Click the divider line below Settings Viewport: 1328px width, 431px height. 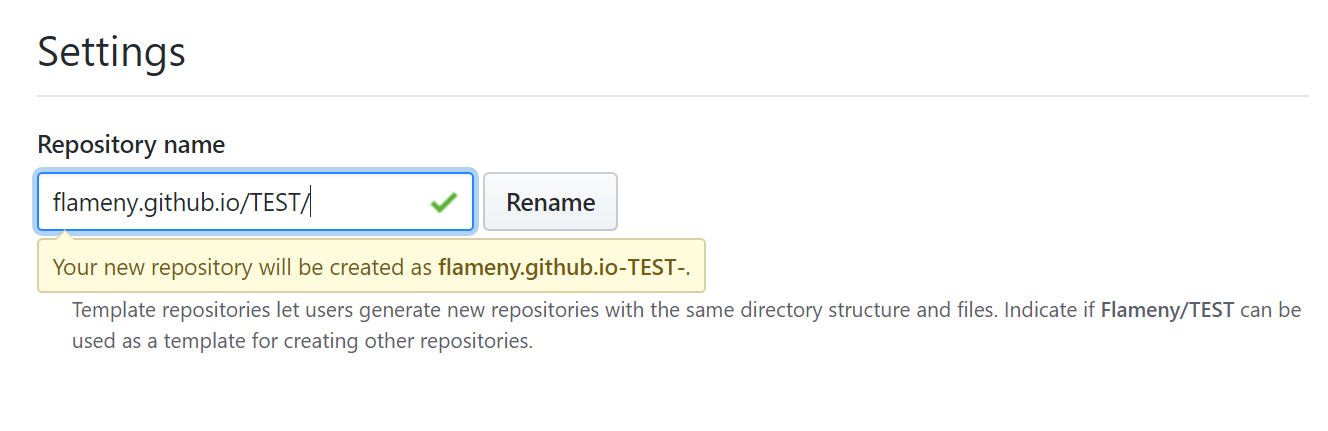(672, 96)
